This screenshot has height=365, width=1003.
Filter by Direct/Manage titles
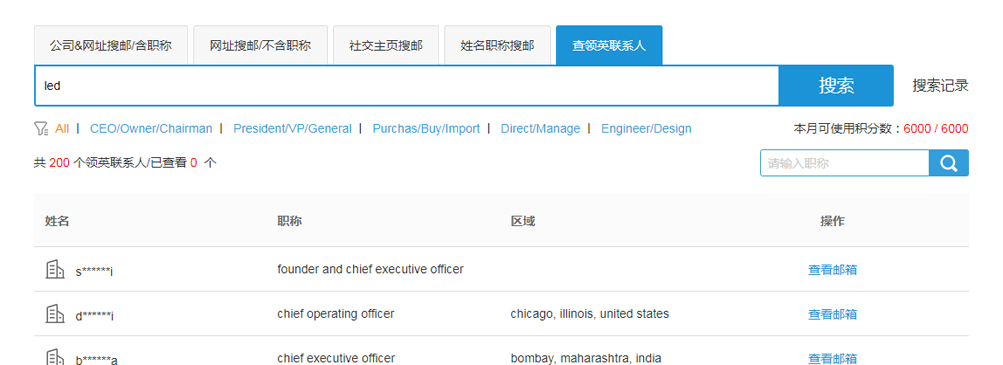click(x=541, y=129)
